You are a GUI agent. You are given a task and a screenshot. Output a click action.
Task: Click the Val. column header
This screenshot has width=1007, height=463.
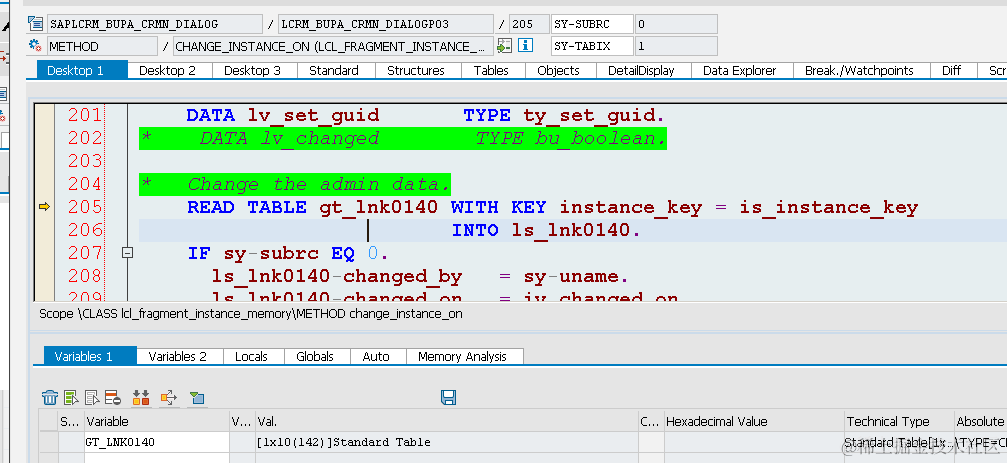[446, 422]
